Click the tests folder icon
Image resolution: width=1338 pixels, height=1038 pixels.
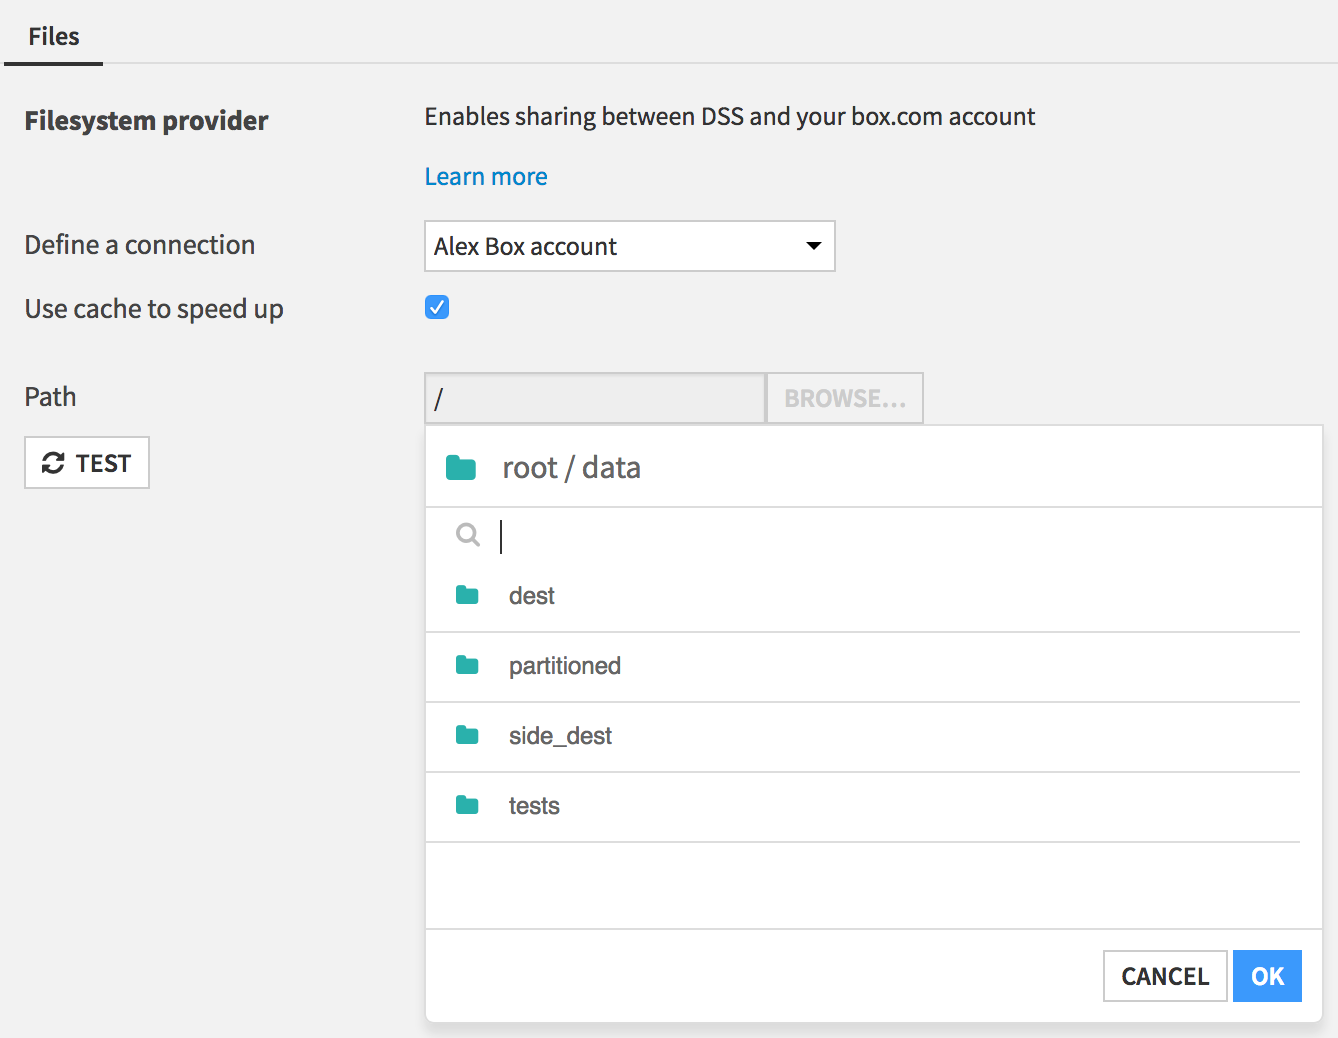click(467, 806)
